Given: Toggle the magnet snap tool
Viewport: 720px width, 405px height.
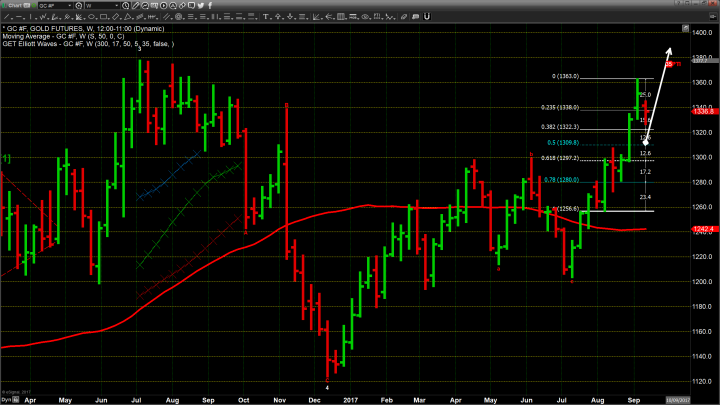Looking at the screenshot, I should [x=427, y=17].
